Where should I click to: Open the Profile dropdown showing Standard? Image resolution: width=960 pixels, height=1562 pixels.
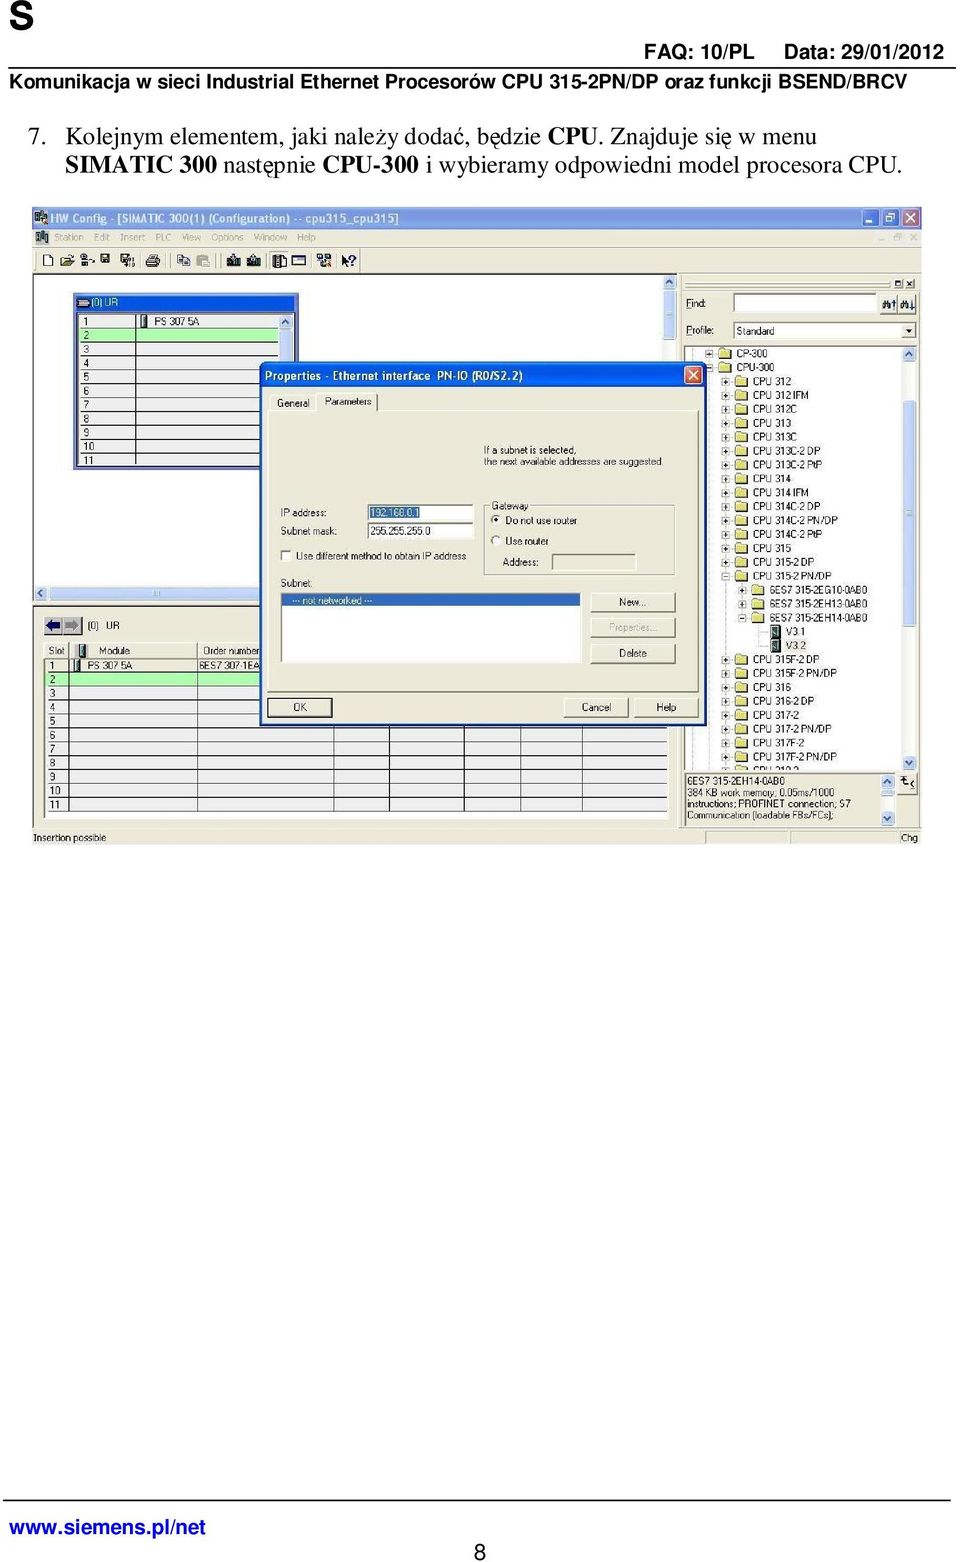click(908, 331)
